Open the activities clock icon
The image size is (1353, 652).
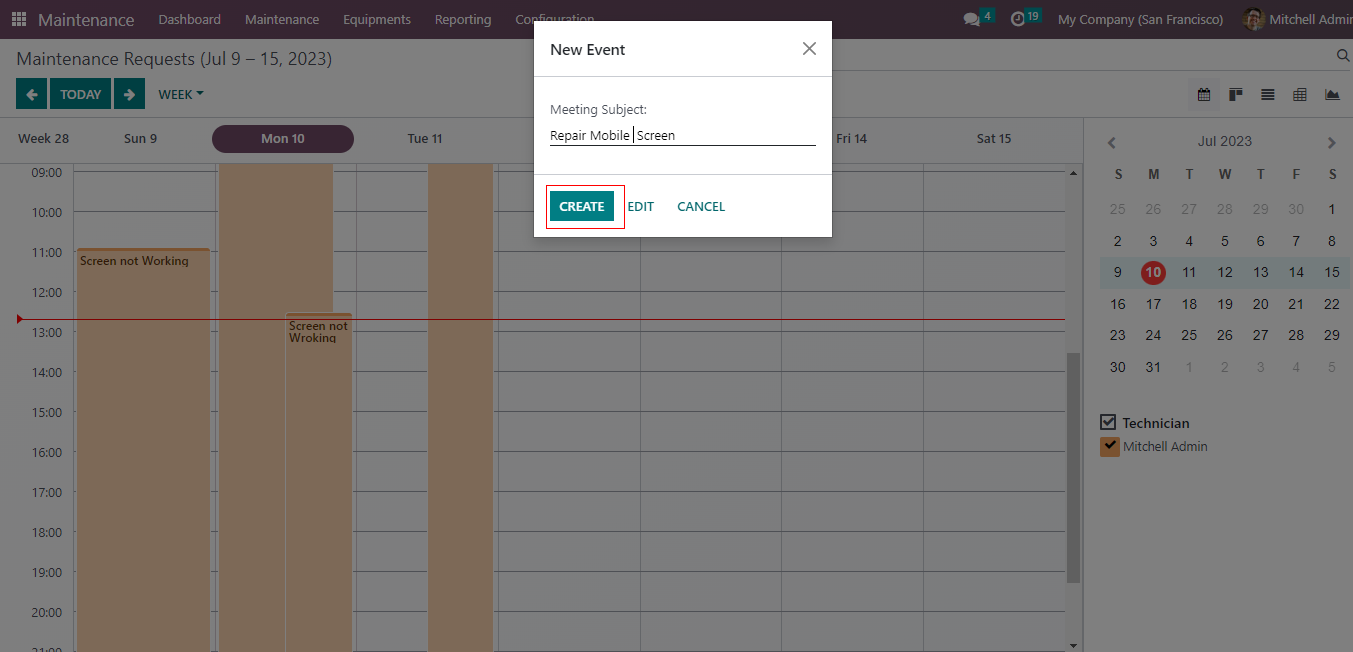1018,19
